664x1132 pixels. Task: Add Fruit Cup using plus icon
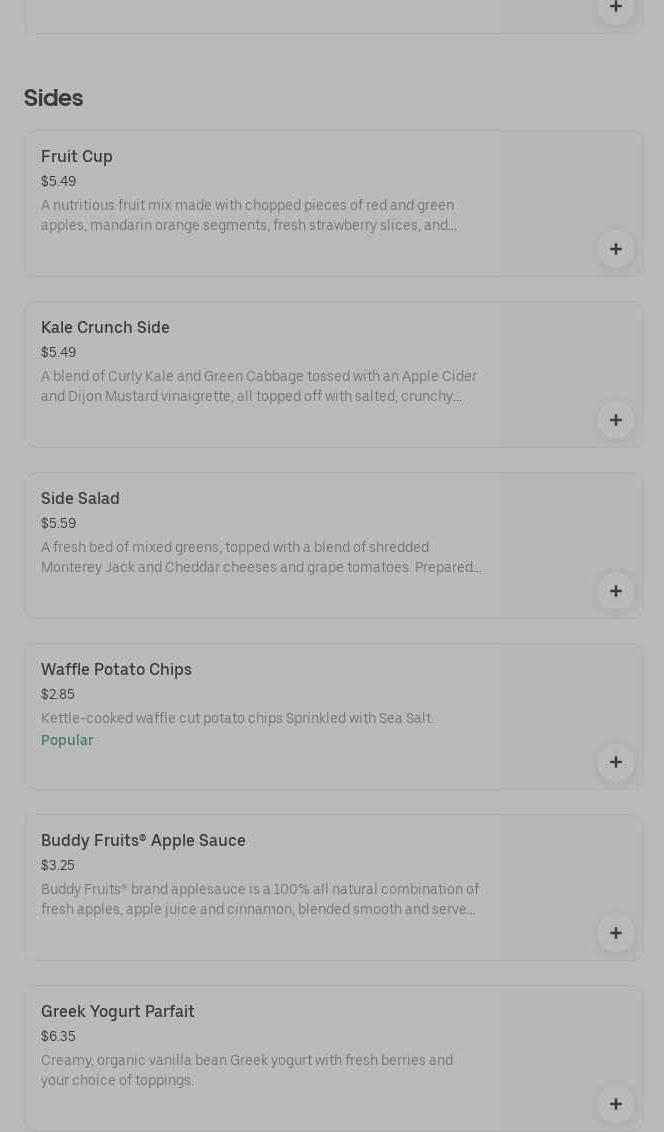(616, 249)
